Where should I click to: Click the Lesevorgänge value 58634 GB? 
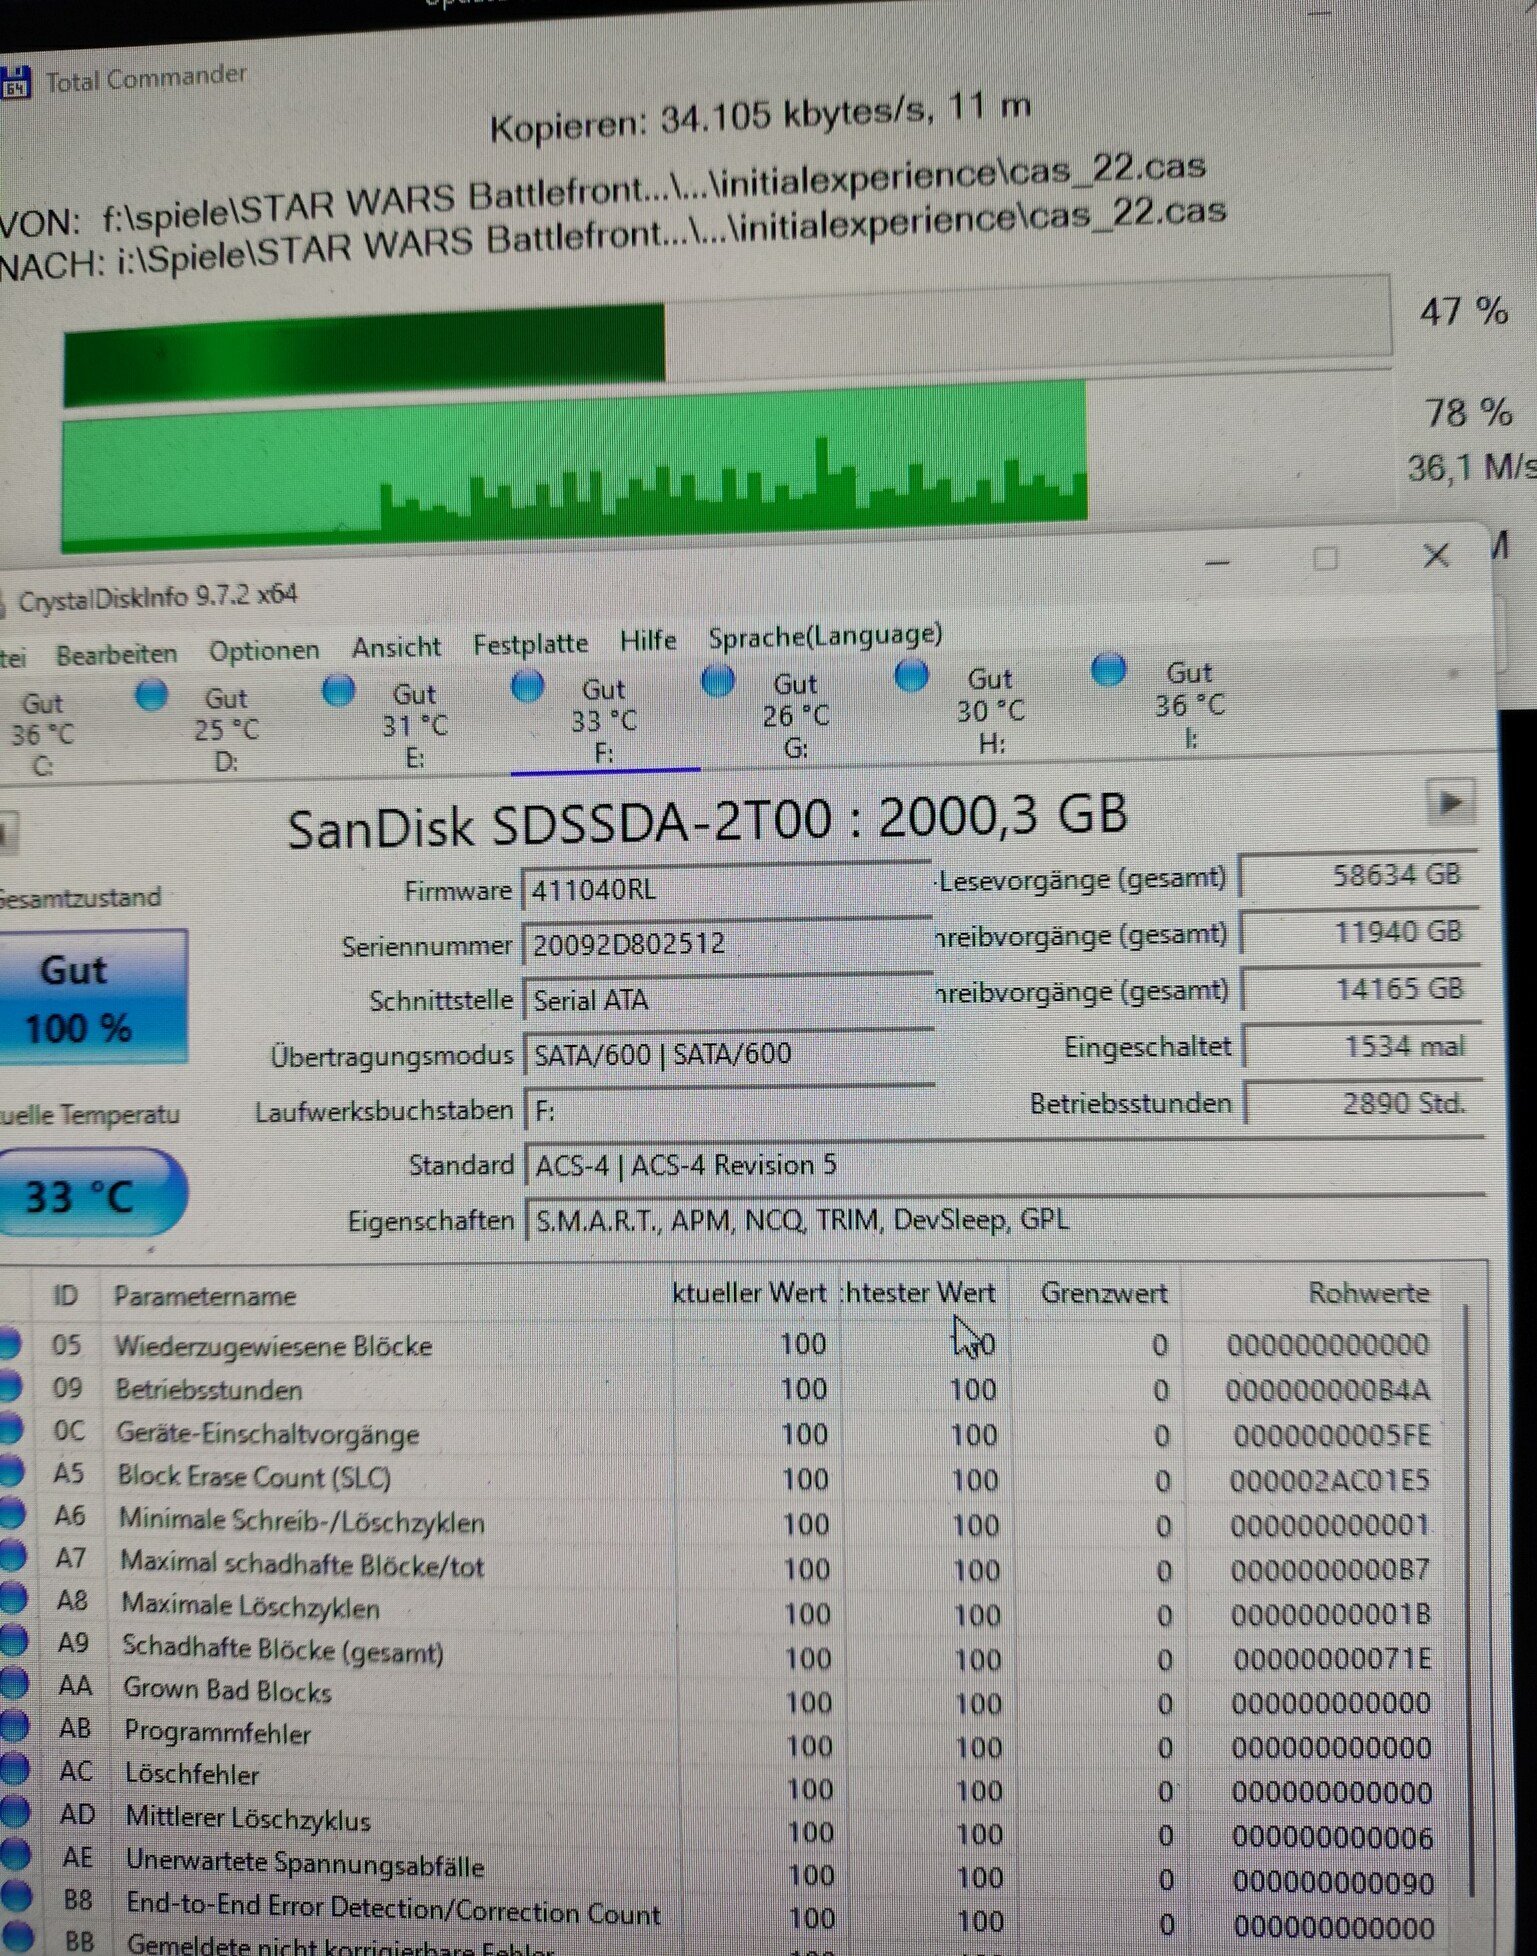[x=1358, y=876]
